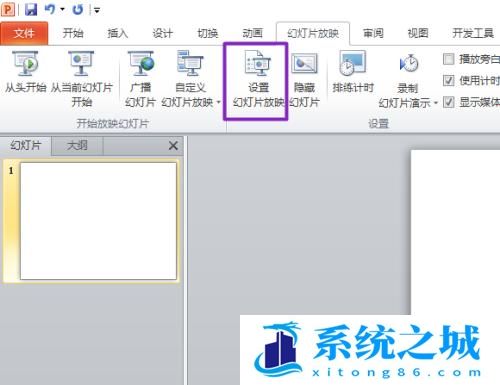Select slide 1 thumbnail
This screenshot has height=385, width=500.
tap(98, 221)
